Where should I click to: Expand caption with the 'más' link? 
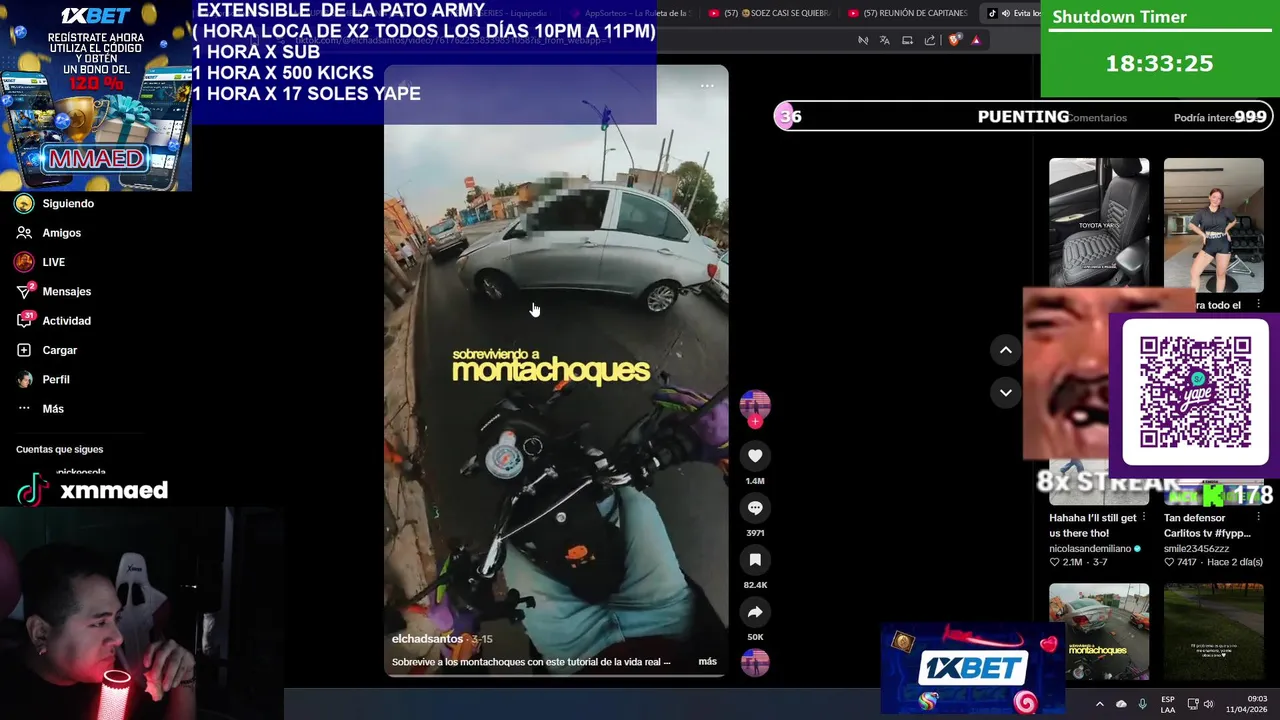(707, 662)
